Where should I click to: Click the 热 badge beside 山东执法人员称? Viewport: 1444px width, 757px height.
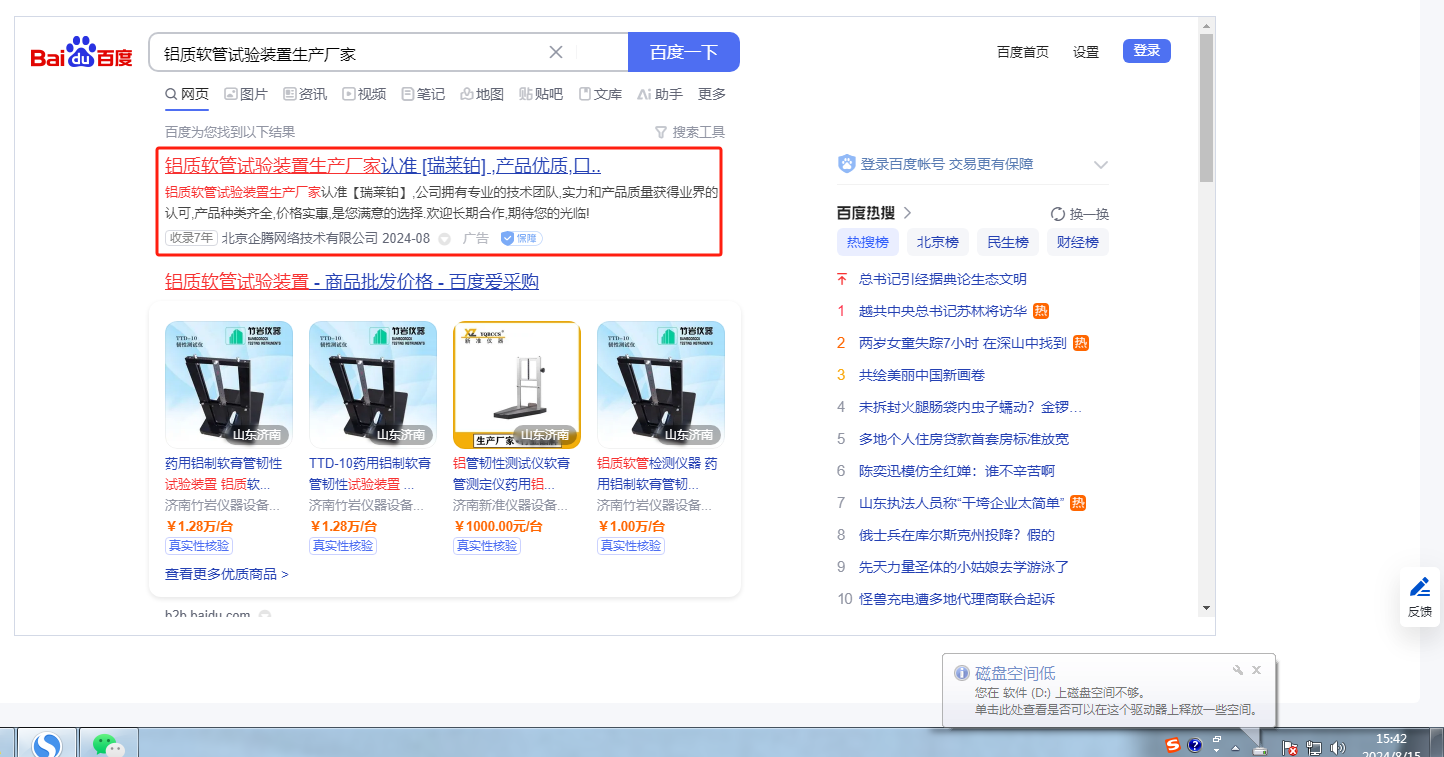[1078, 503]
